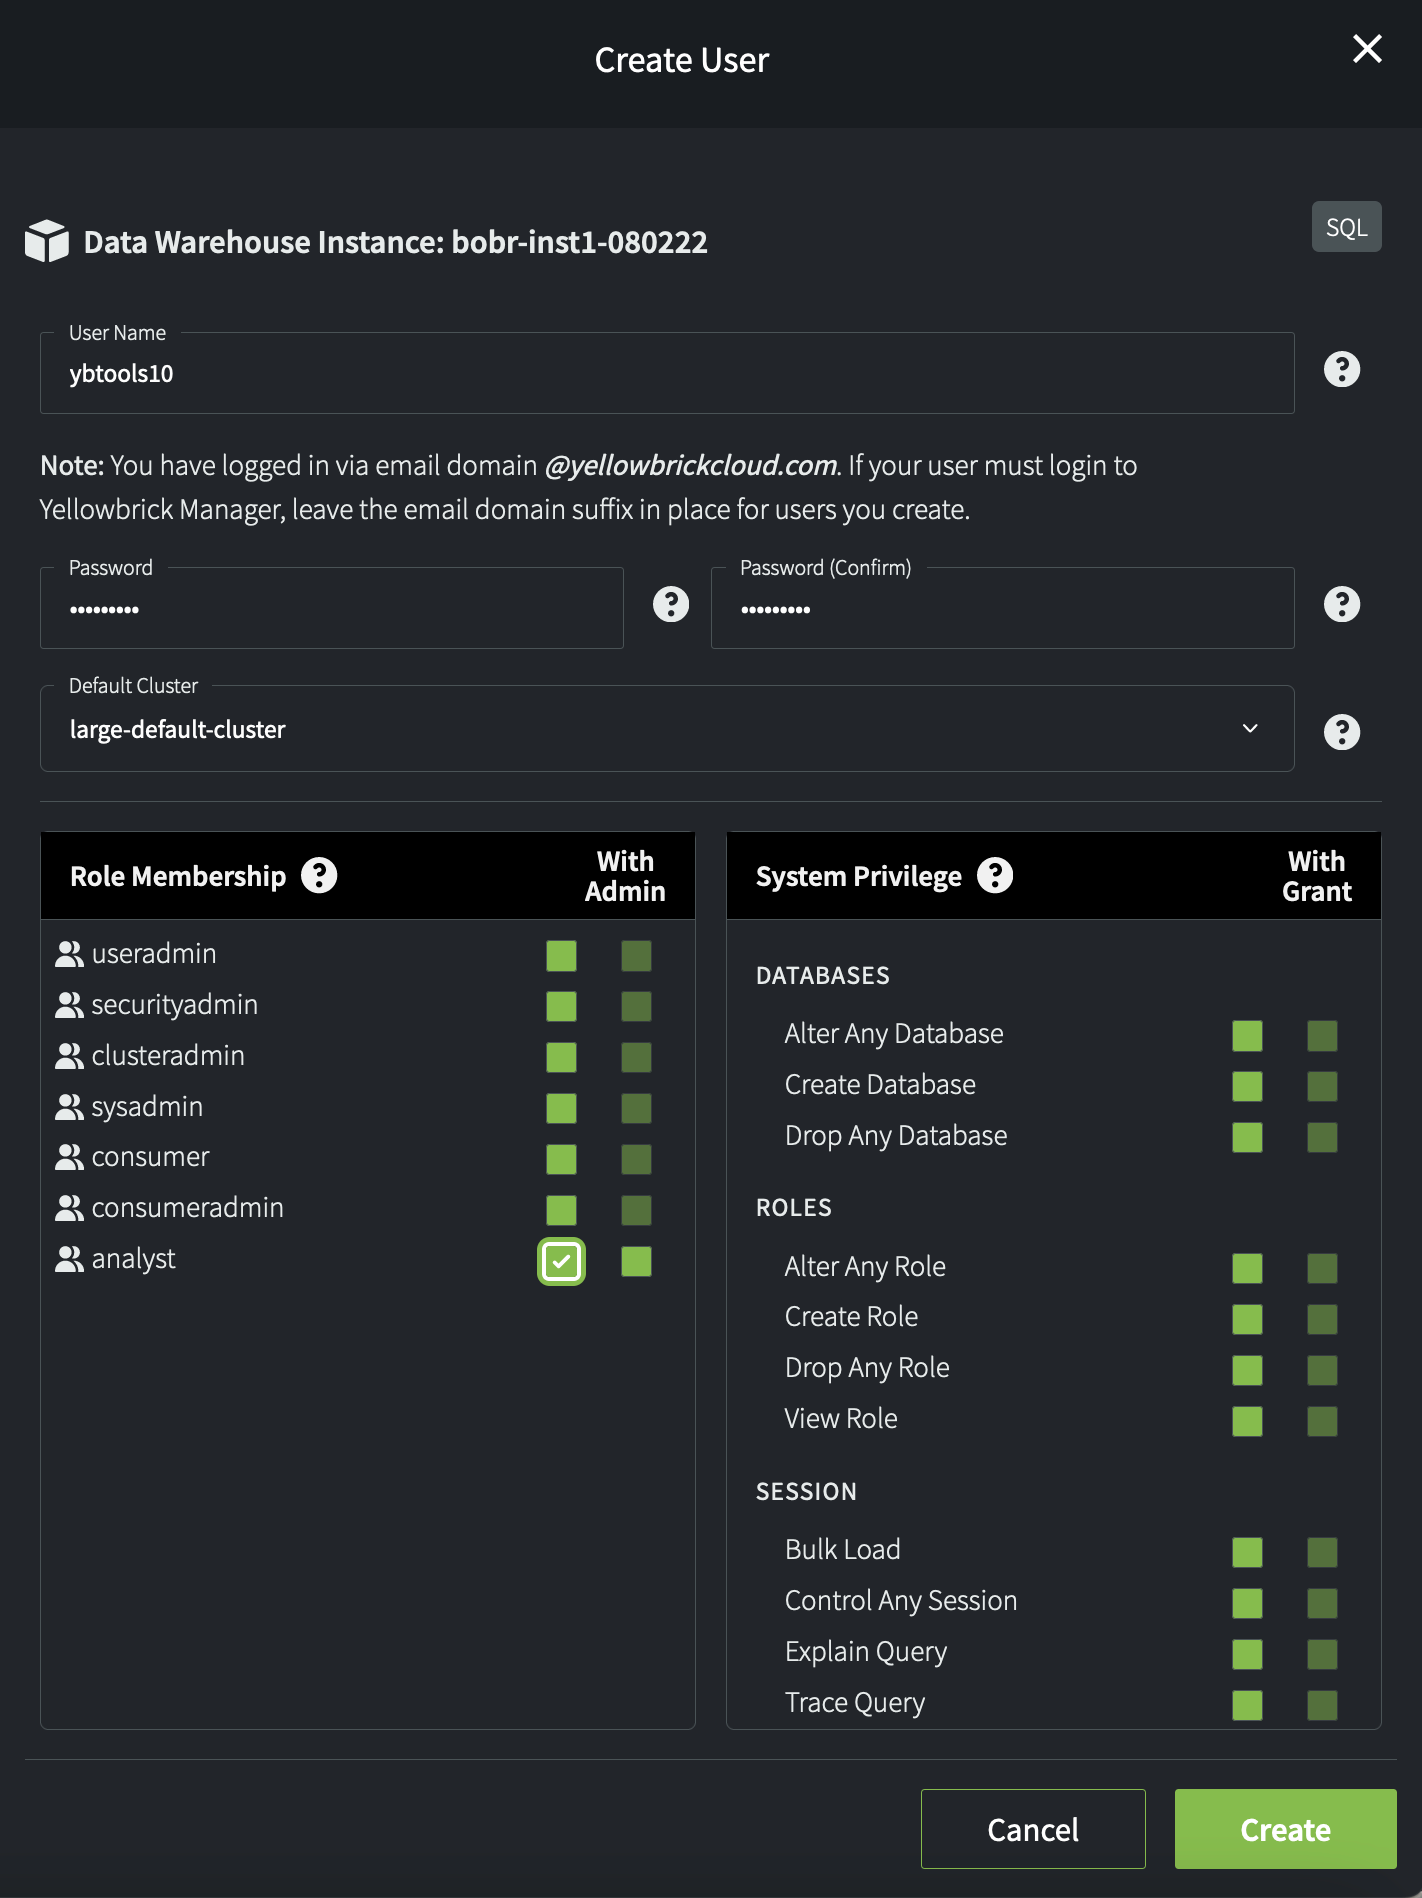The height and width of the screenshot is (1898, 1422).
Task: Click the useradmin role group icon
Action: [x=69, y=954]
